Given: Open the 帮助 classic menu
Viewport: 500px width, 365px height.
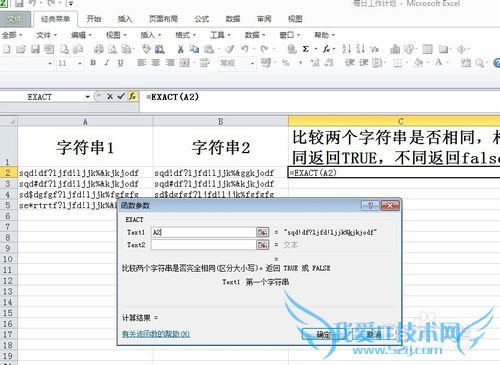Looking at the screenshot, I should [x=324, y=35].
